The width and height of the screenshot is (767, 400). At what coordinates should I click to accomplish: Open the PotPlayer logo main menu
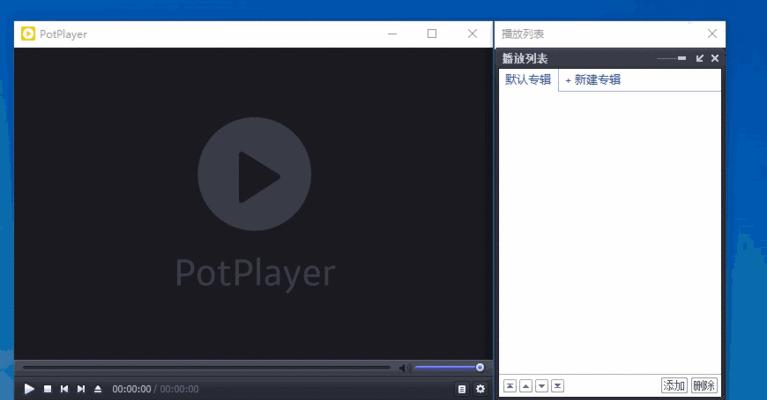pos(28,34)
